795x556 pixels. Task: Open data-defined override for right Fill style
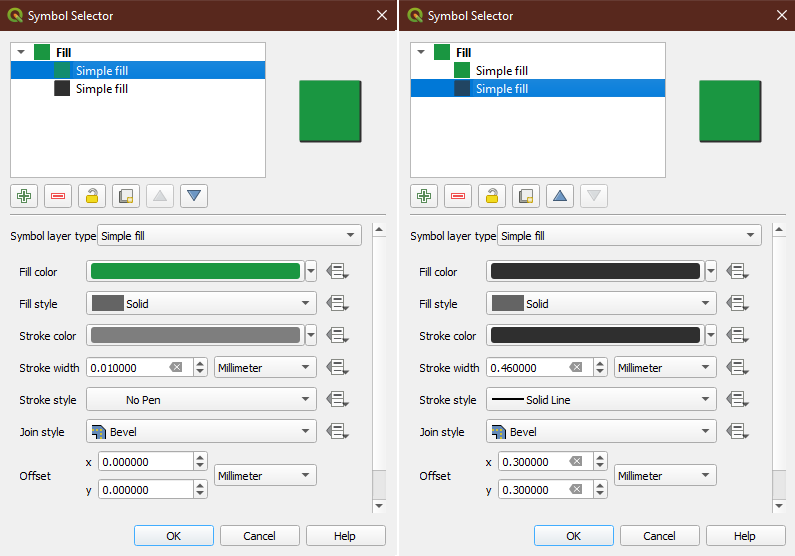pos(737,303)
